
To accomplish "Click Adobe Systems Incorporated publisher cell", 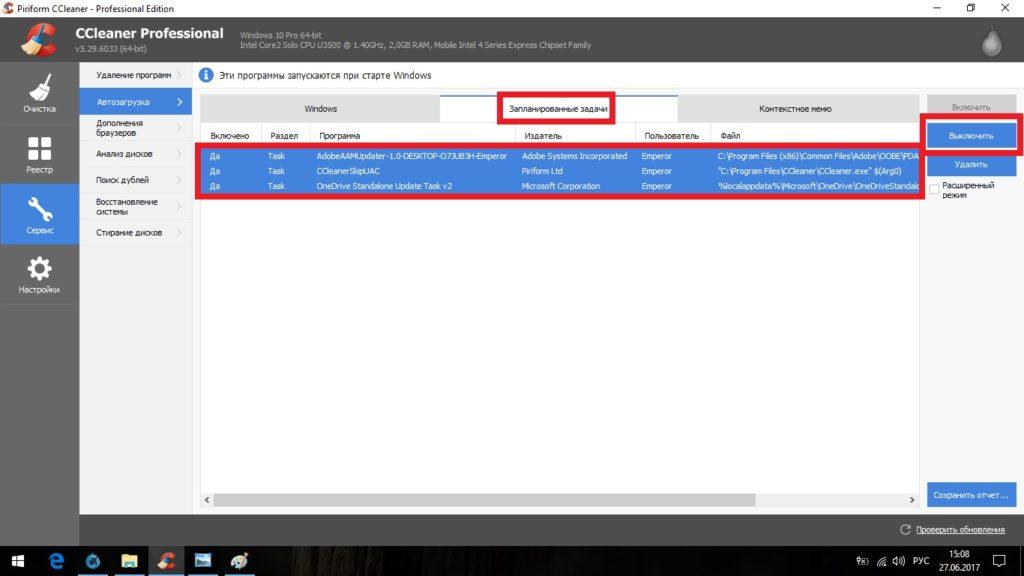I will (x=574, y=156).
